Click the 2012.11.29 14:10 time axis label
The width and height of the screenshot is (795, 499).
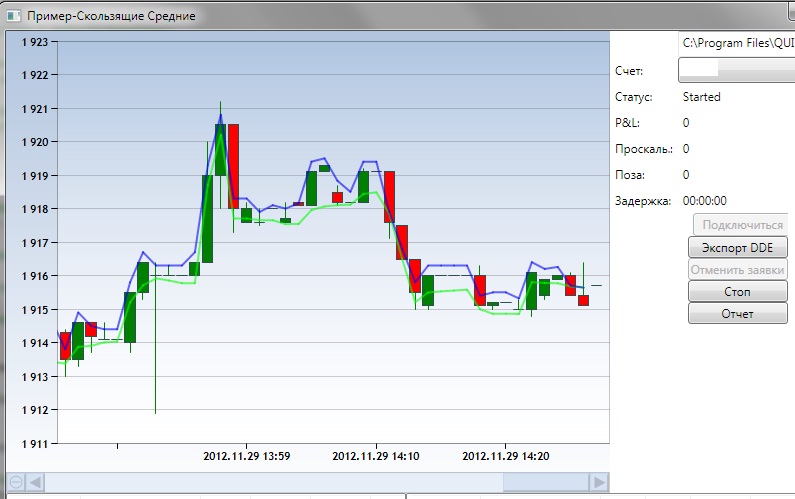click(376, 456)
